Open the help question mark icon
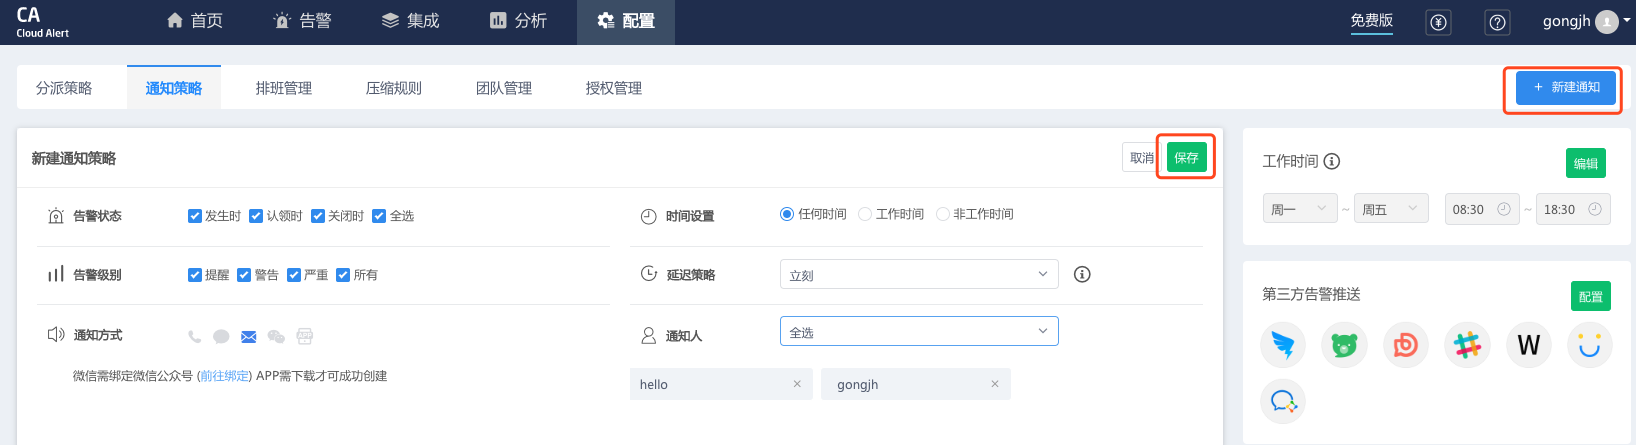 pyautogui.click(x=1497, y=23)
